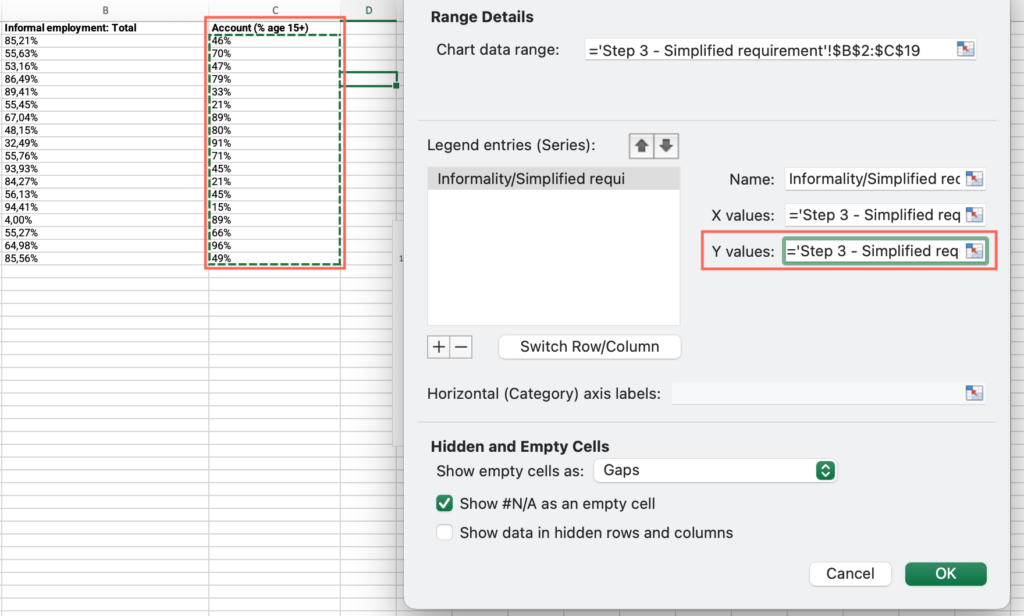Image resolution: width=1024 pixels, height=616 pixels.
Task: Select the cell containing 48,15%
Action: click(x=105, y=130)
